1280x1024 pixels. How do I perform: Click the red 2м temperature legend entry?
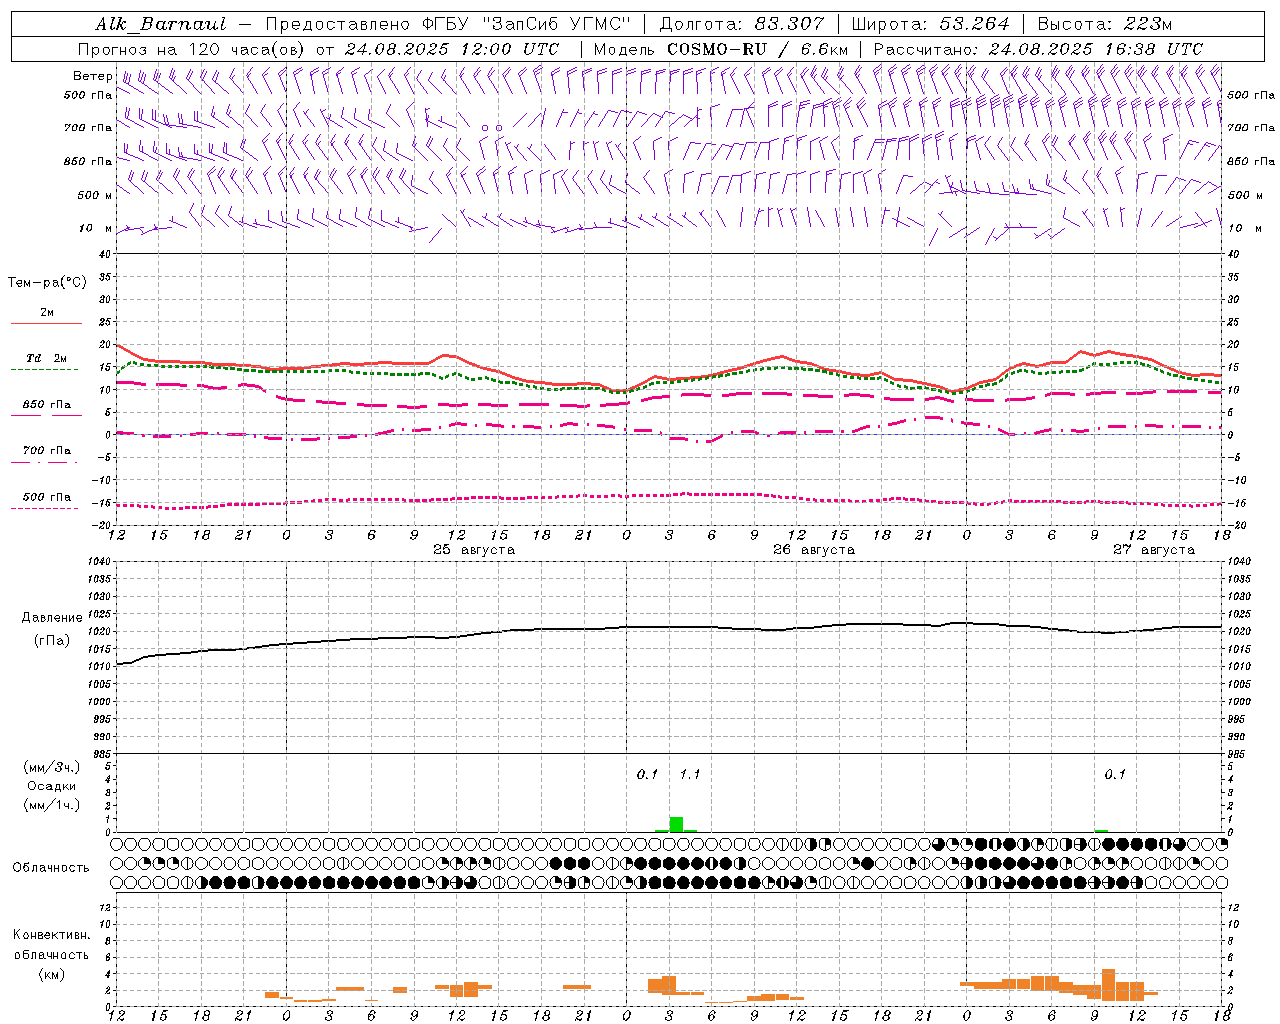point(46,317)
